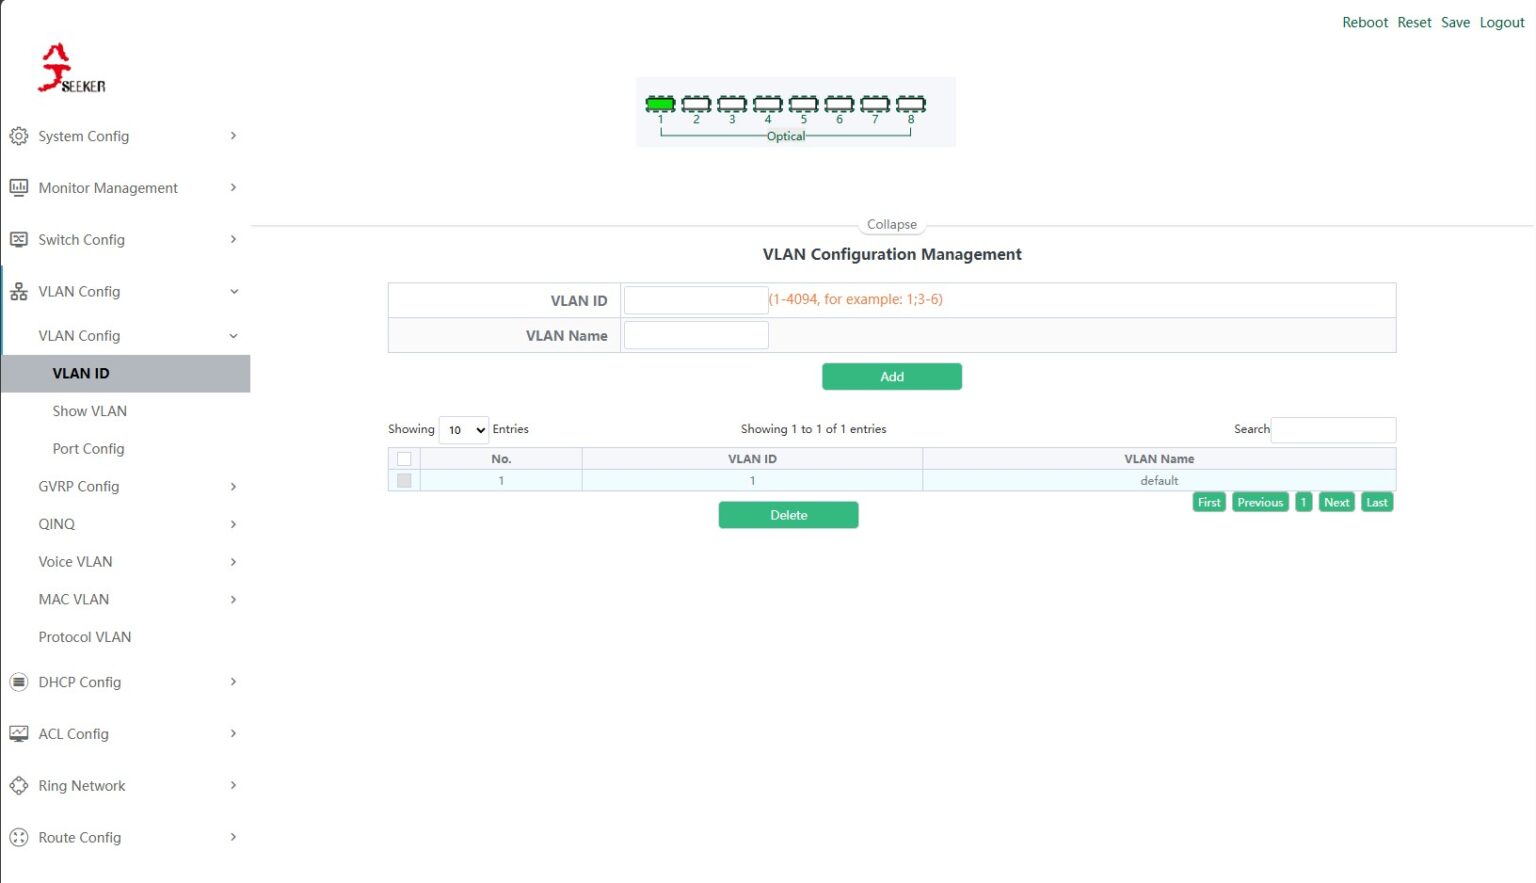Click the Monitor Management chart icon

tap(18, 187)
